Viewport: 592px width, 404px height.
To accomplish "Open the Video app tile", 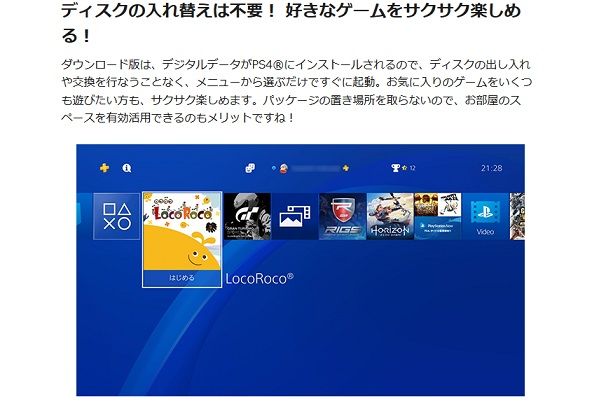I will (x=485, y=216).
